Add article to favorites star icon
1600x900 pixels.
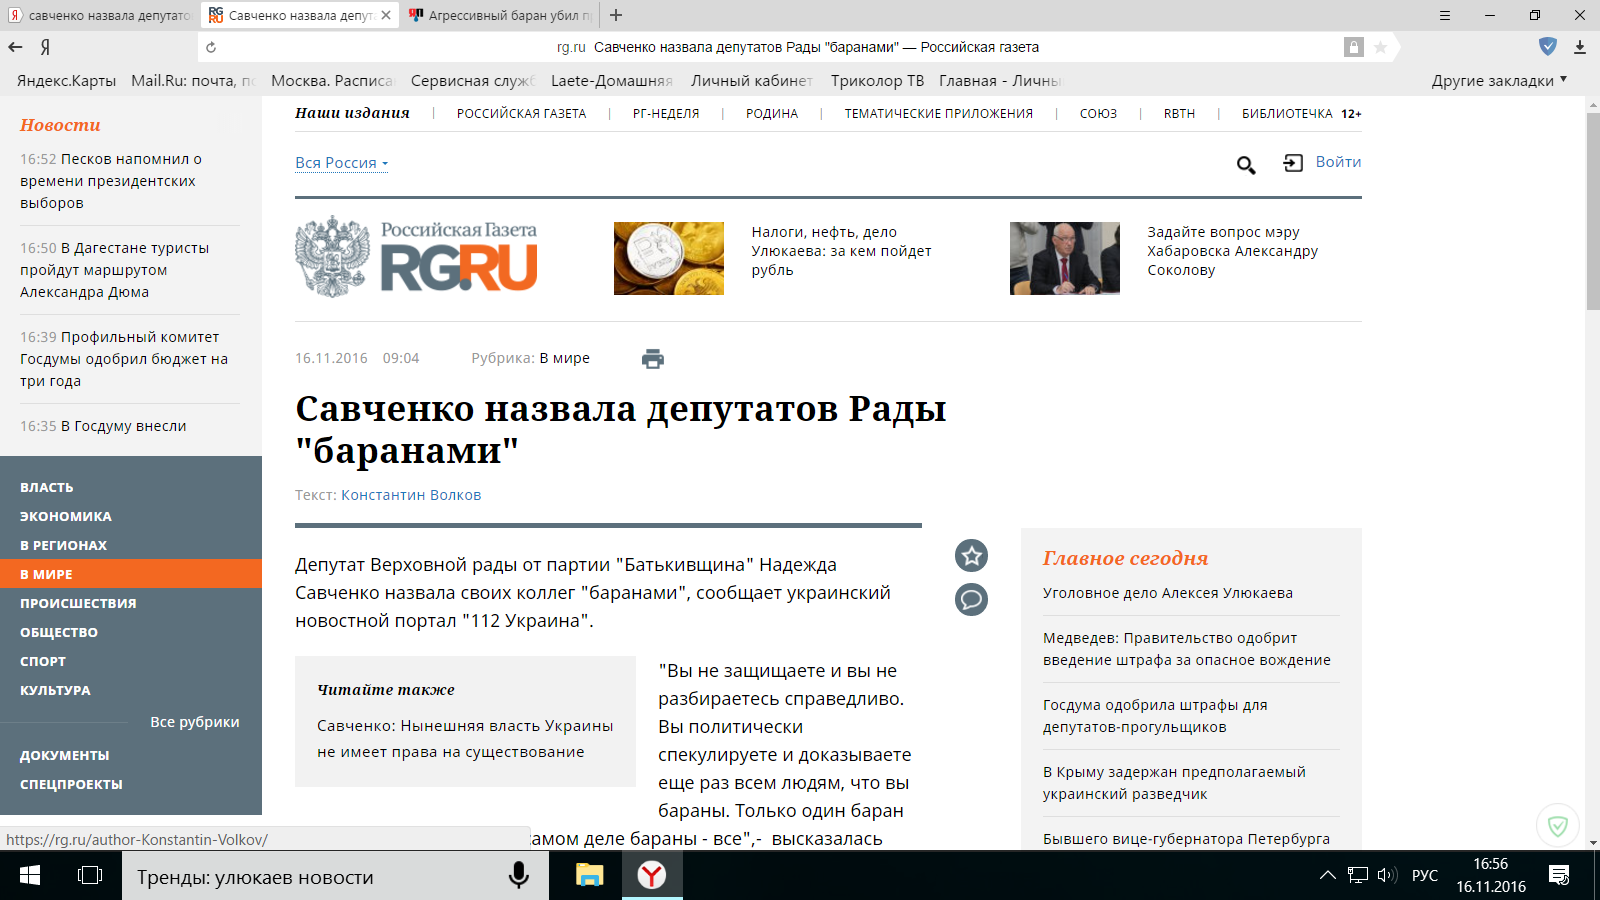coord(971,556)
